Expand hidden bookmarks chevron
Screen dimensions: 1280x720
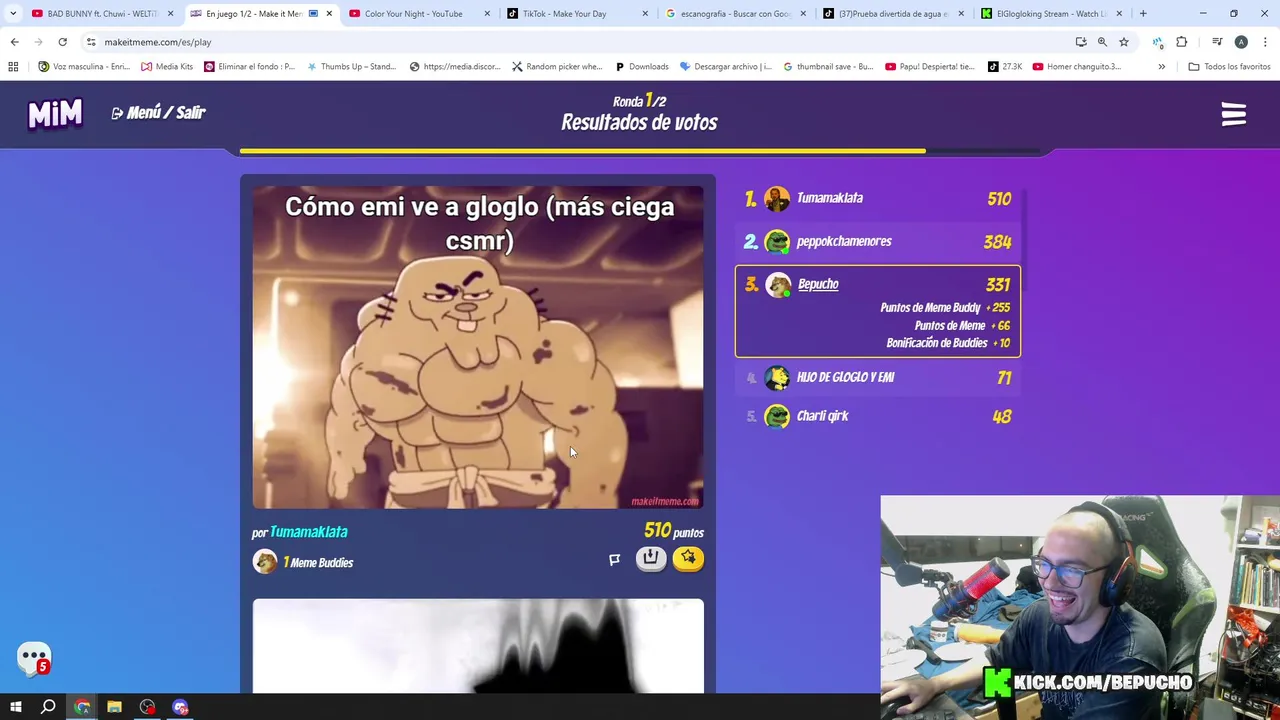coord(1161,67)
